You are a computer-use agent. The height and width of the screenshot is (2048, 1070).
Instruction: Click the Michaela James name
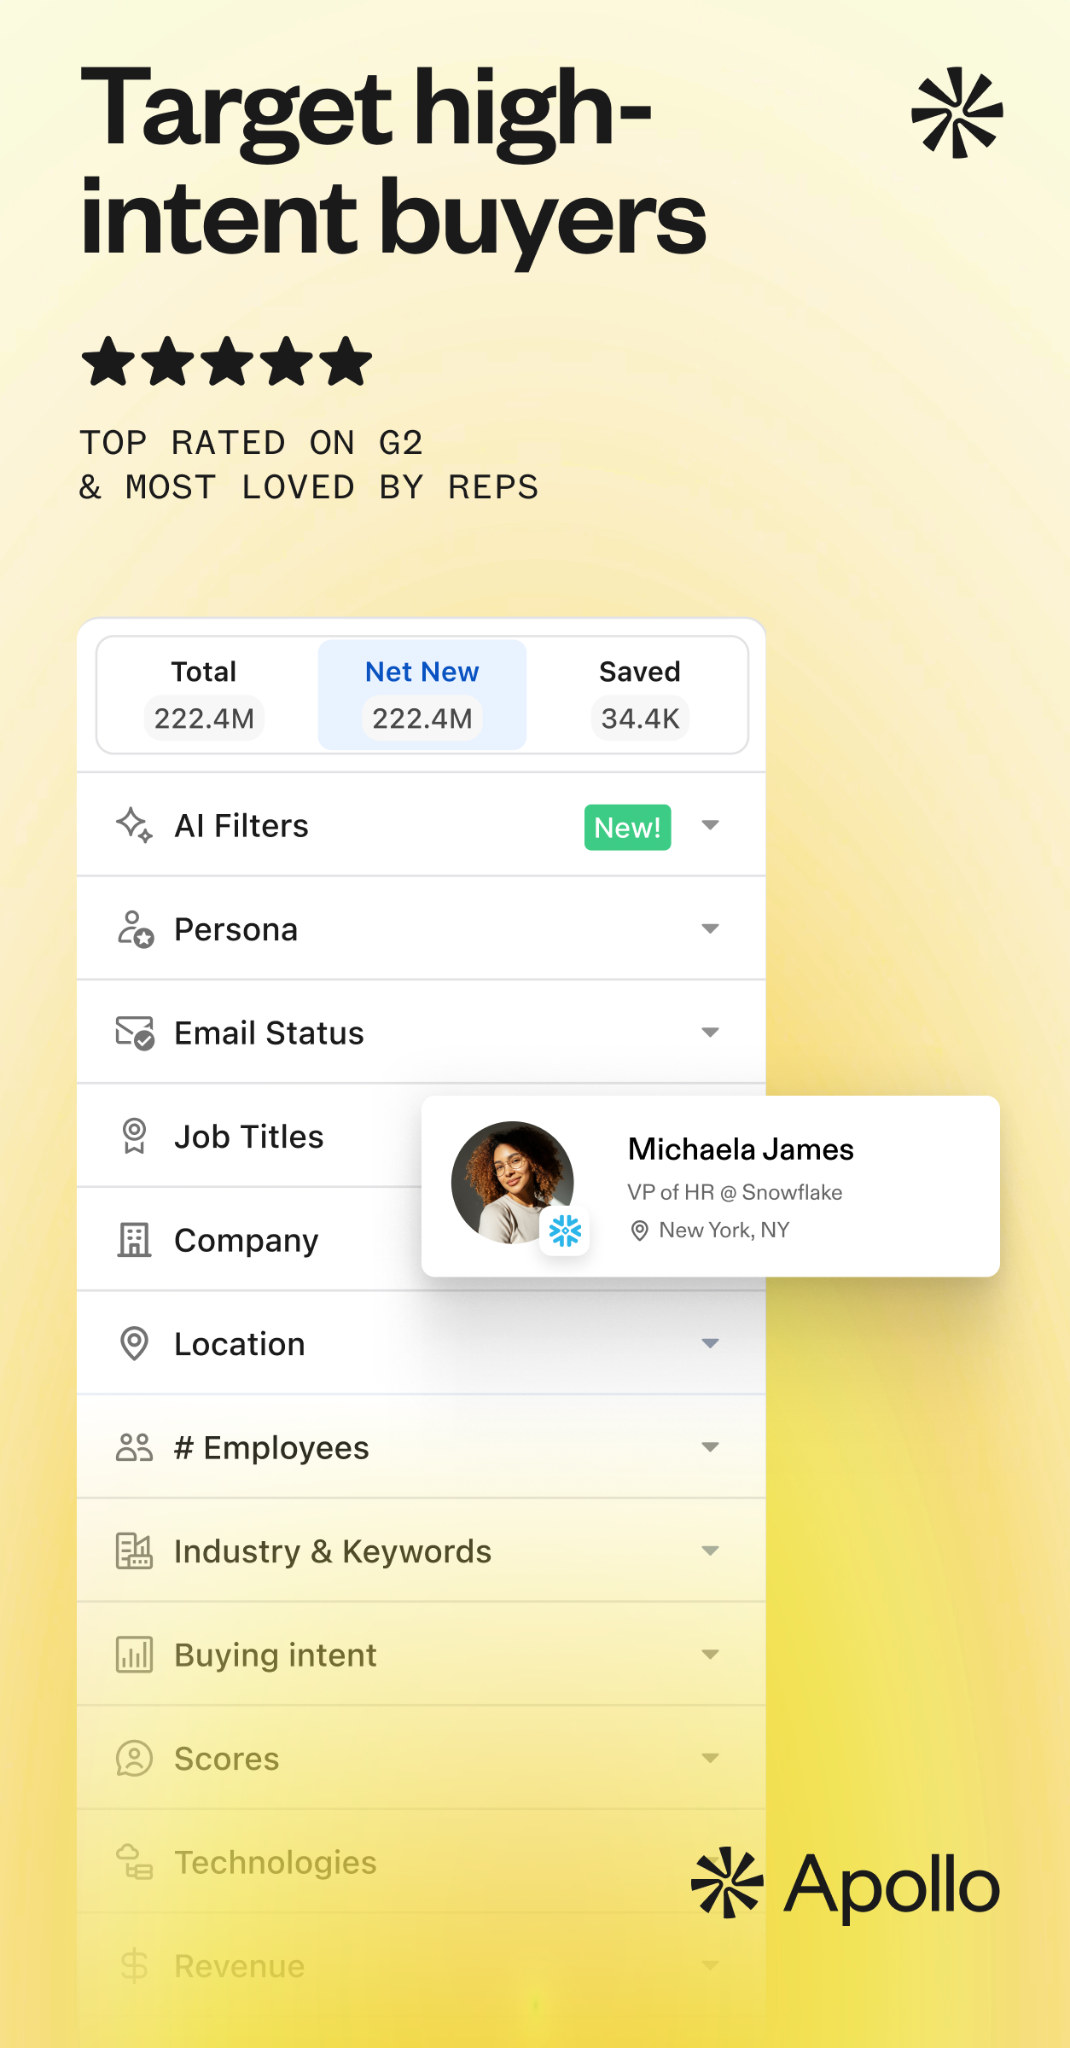point(741,1150)
